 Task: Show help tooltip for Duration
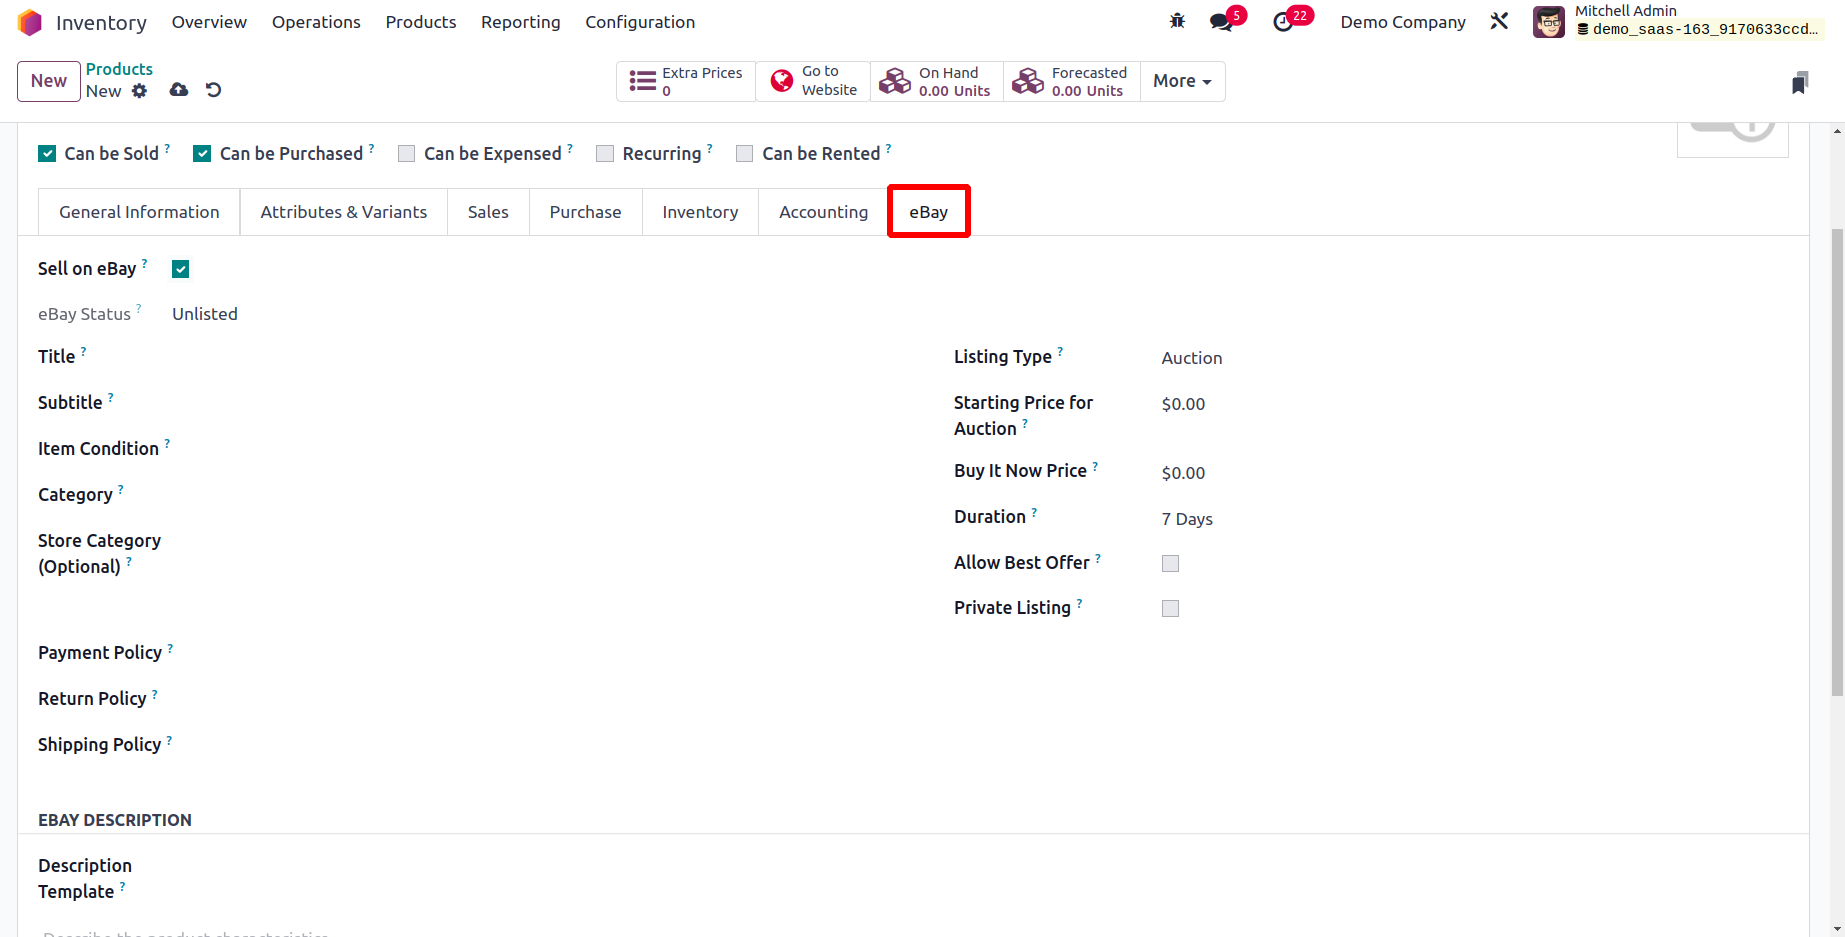[x=1034, y=511]
